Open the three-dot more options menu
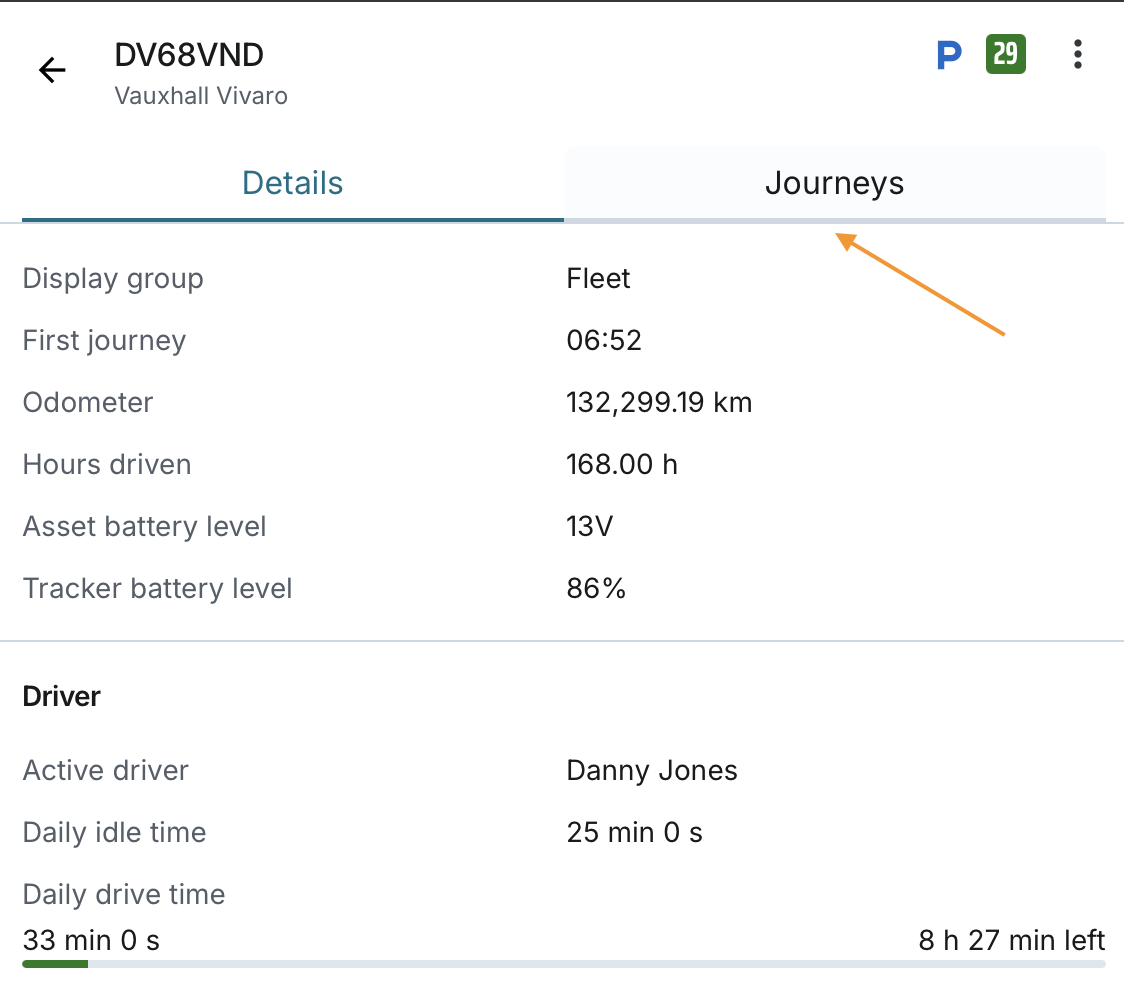Screen dimensions: 1124x996 tap(1077, 55)
